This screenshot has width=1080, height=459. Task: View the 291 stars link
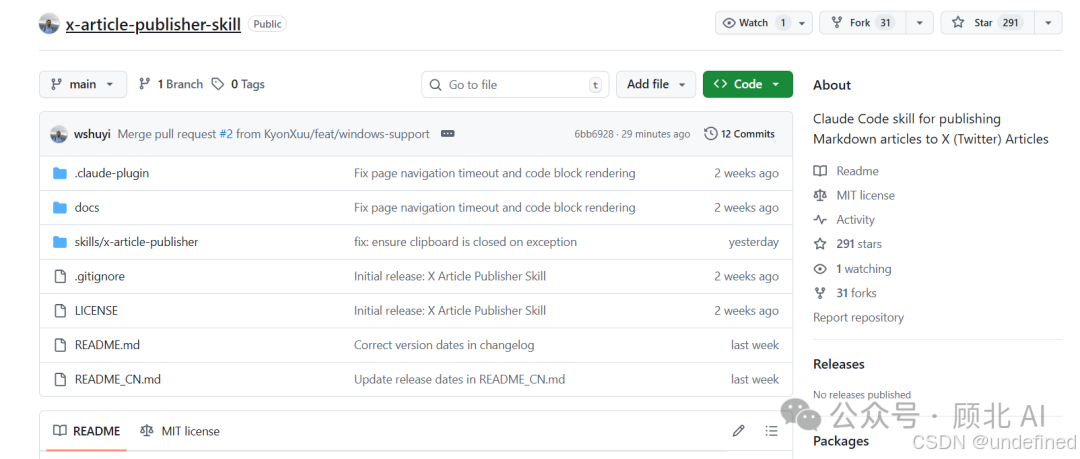(x=859, y=244)
